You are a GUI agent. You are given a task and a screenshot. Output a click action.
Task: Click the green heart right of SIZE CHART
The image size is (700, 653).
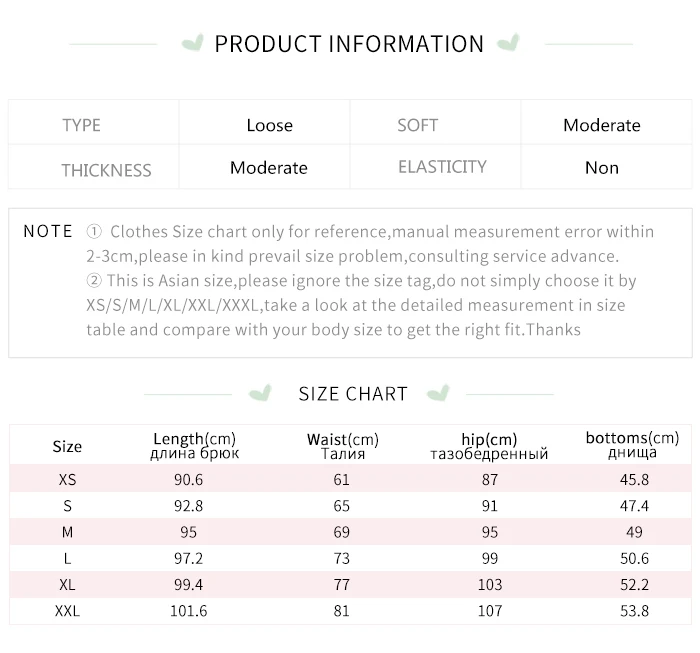438,393
